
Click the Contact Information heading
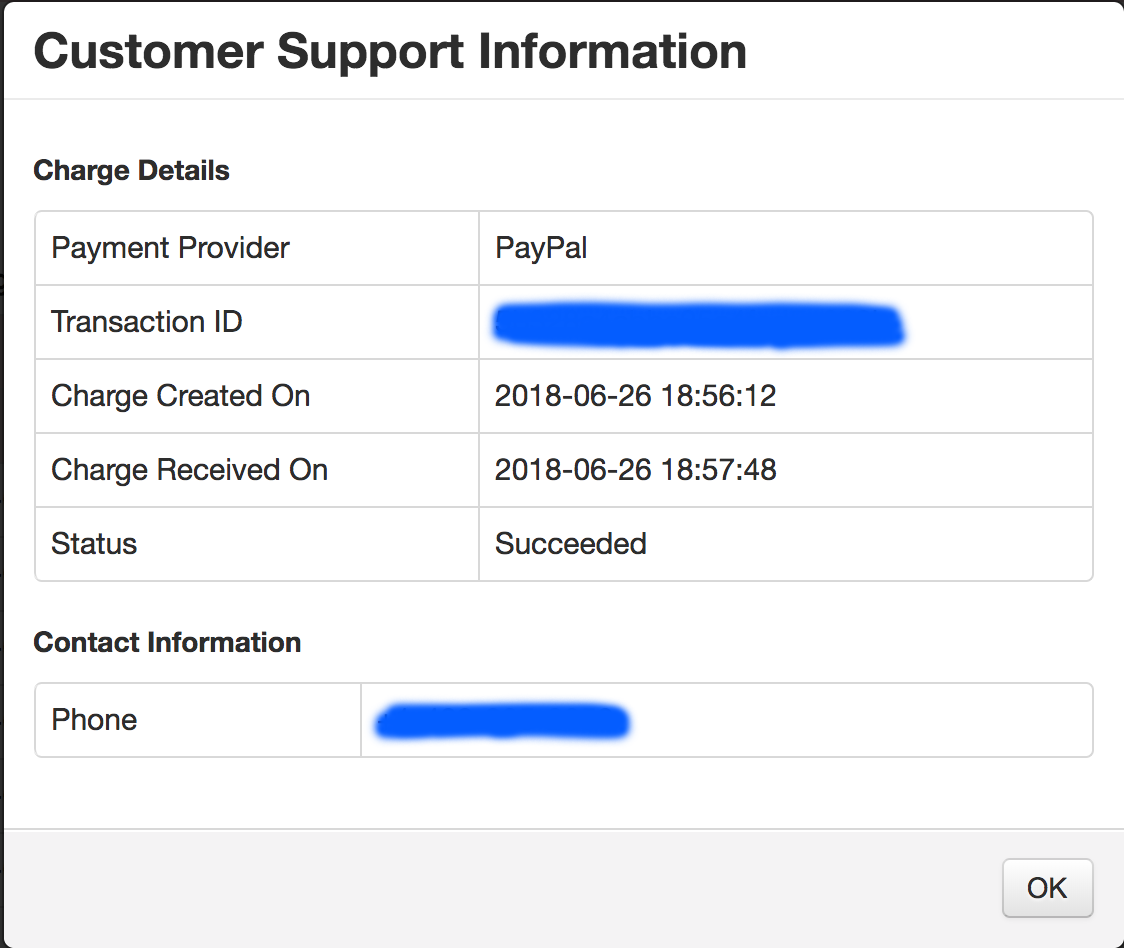tap(167, 642)
